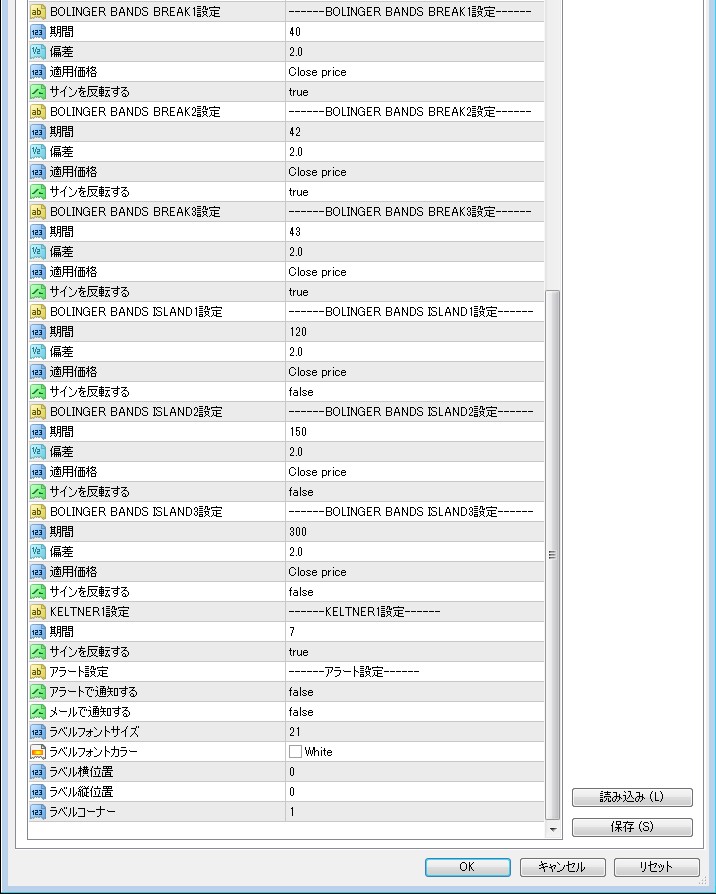716x894 pixels.
Task: Select 'Close price' value under ISLAND2 section
Action: (318, 472)
